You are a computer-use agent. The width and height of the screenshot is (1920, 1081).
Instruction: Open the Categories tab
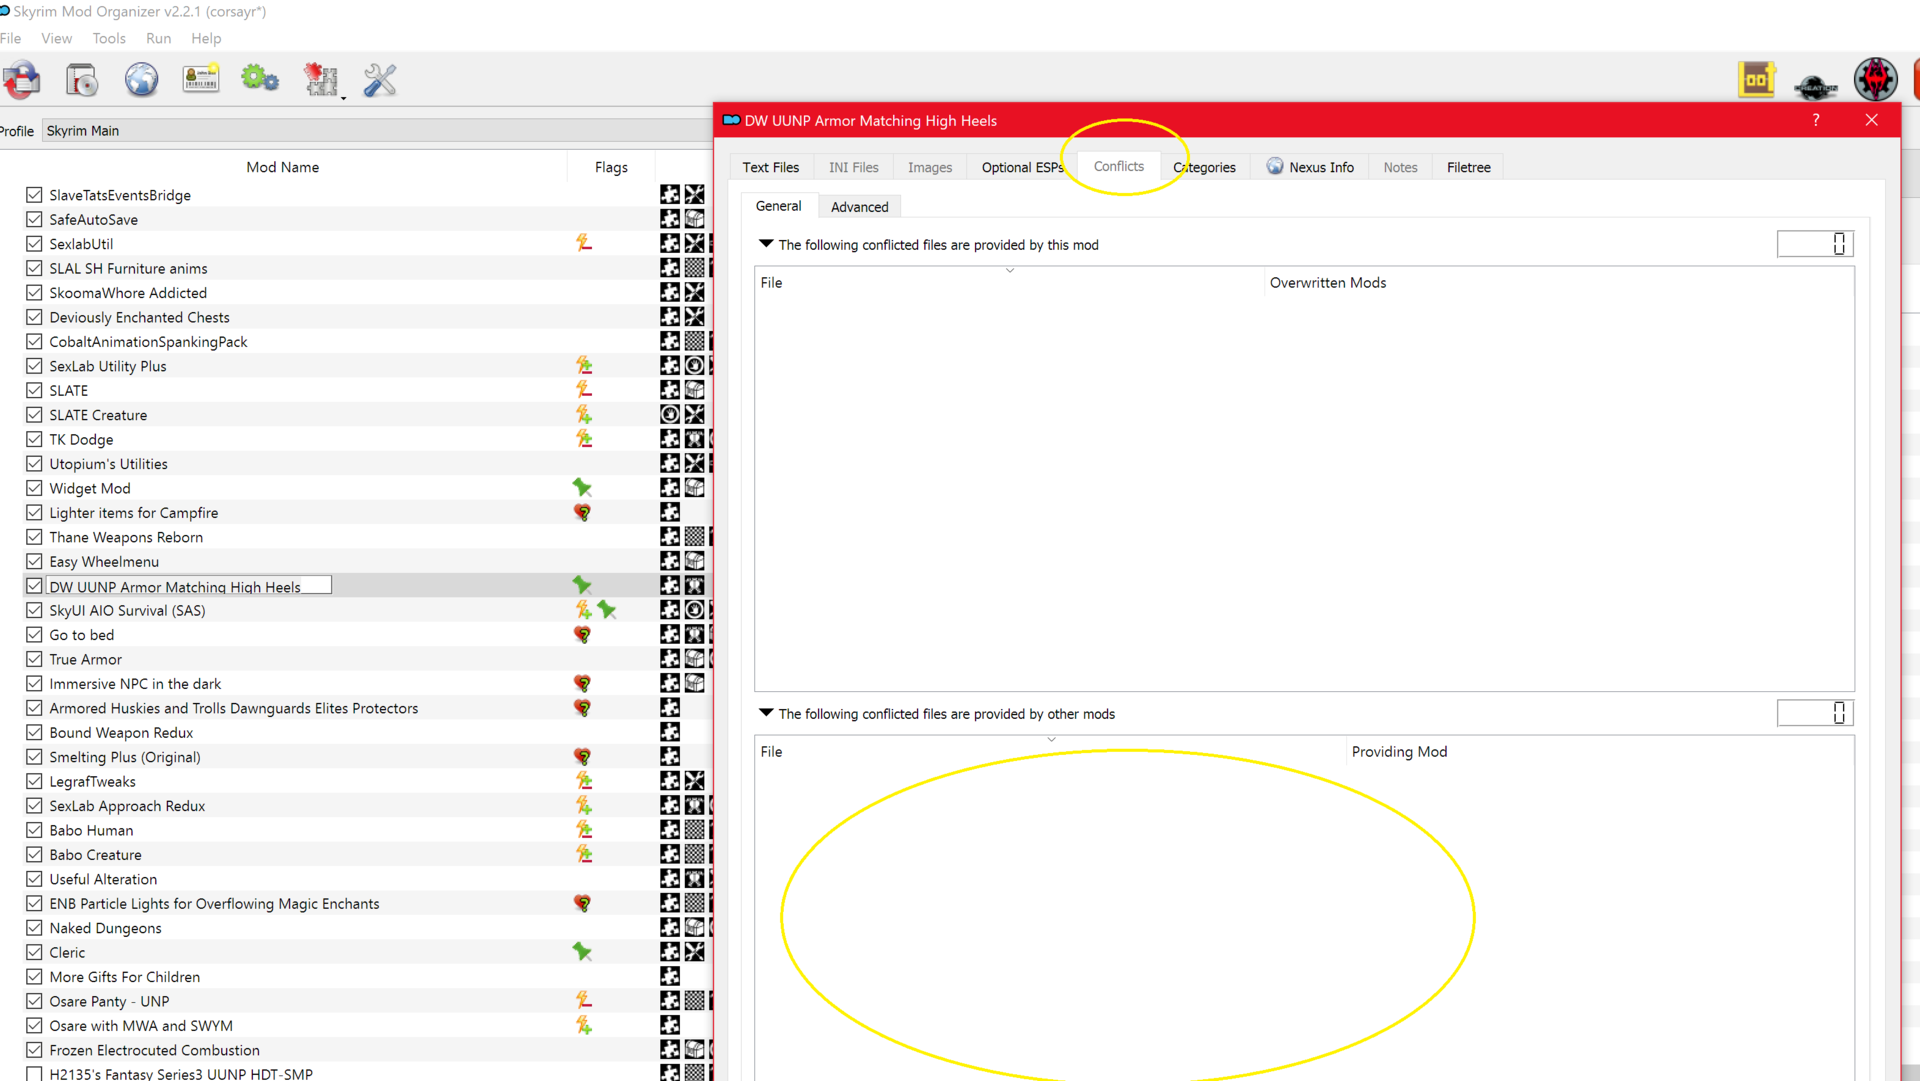[1204, 167]
